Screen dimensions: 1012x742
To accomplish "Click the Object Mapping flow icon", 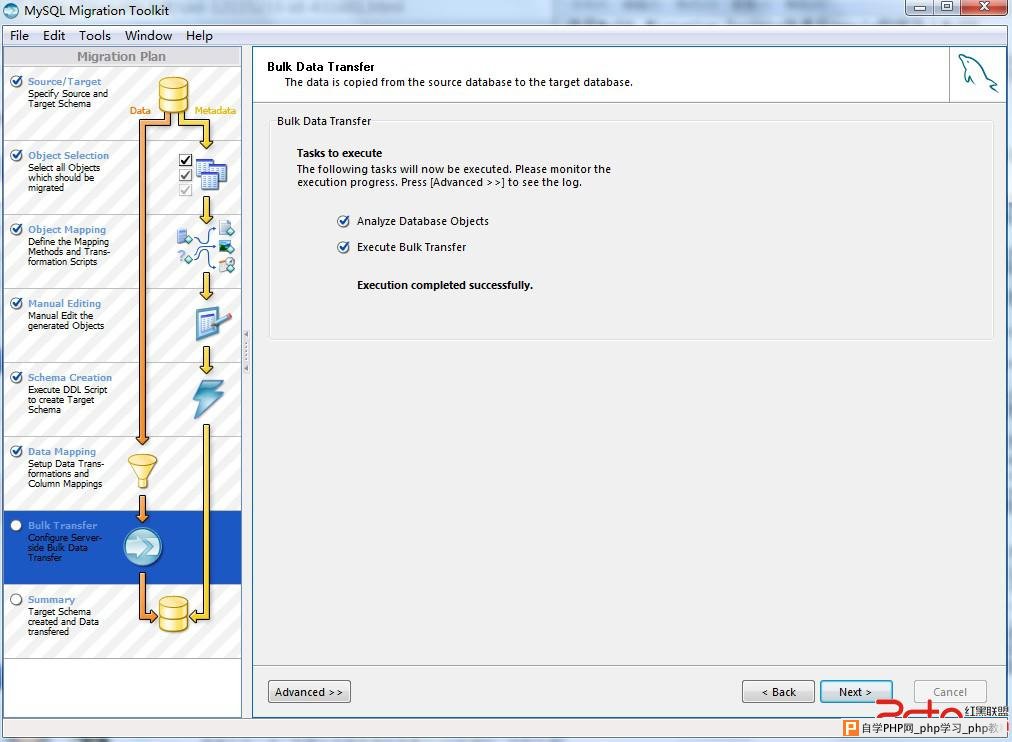I will tap(206, 246).
